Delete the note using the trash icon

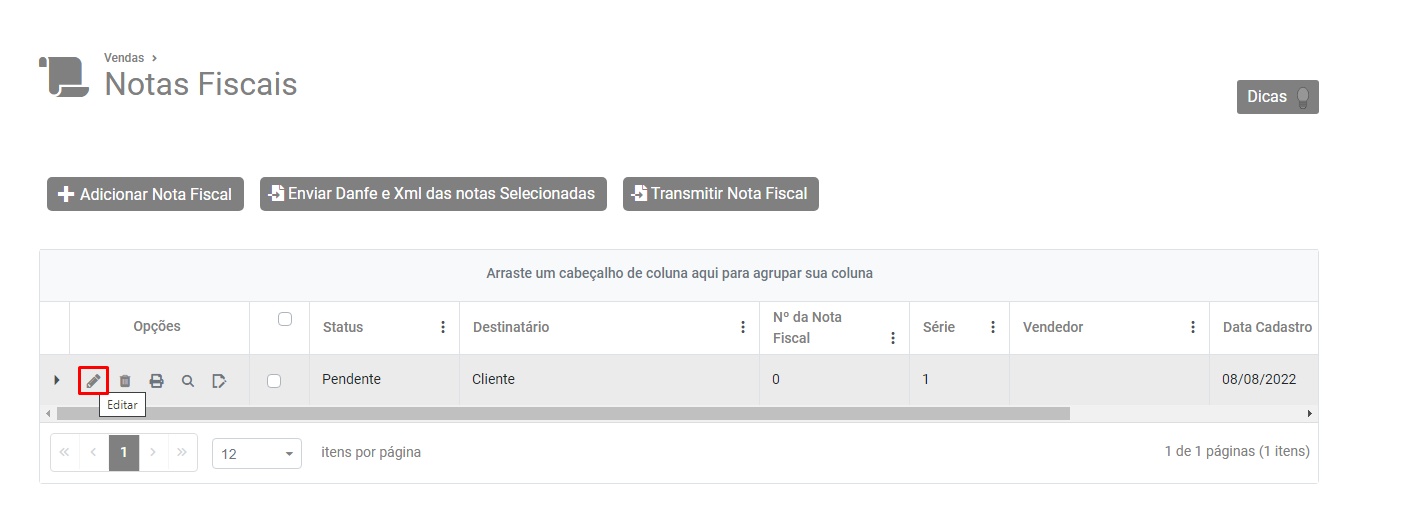pyautogui.click(x=125, y=380)
